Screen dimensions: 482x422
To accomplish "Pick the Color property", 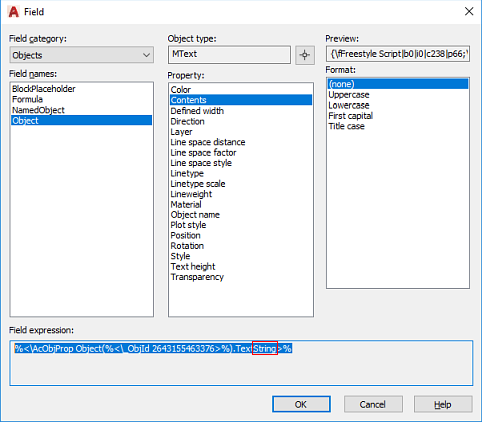I will 181,90.
